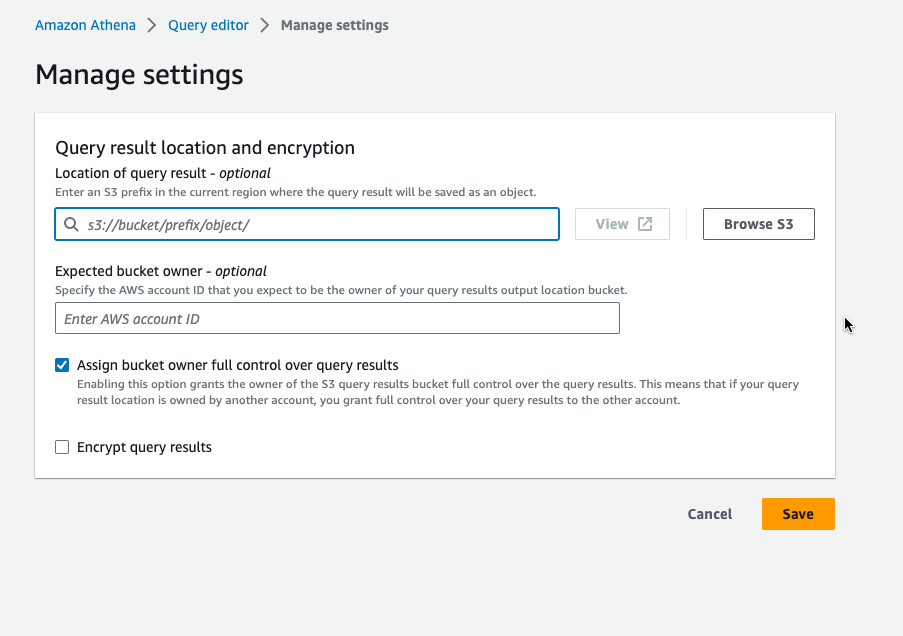The image size is (903, 636).
Task: Click the 'Expected bucket owner' label
Action: [x=160, y=271]
